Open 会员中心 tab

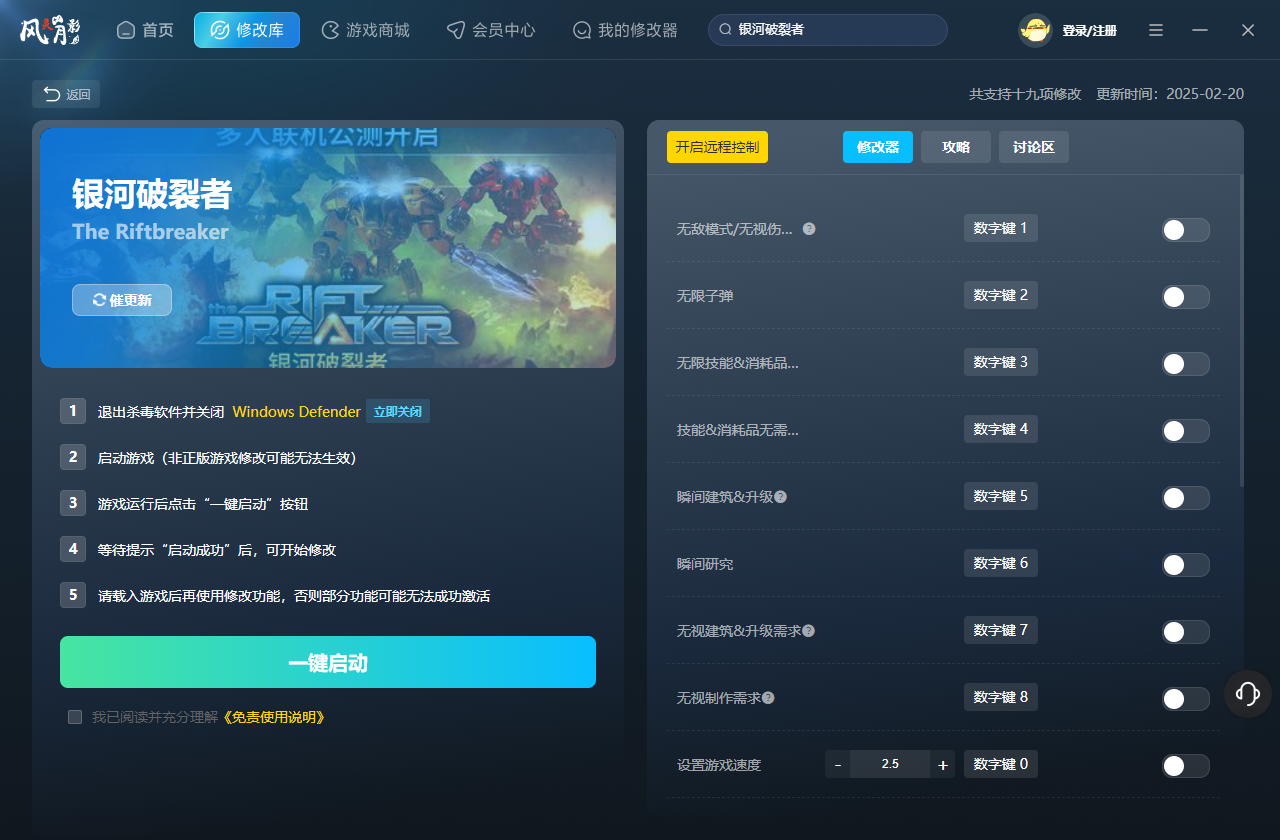(491, 30)
